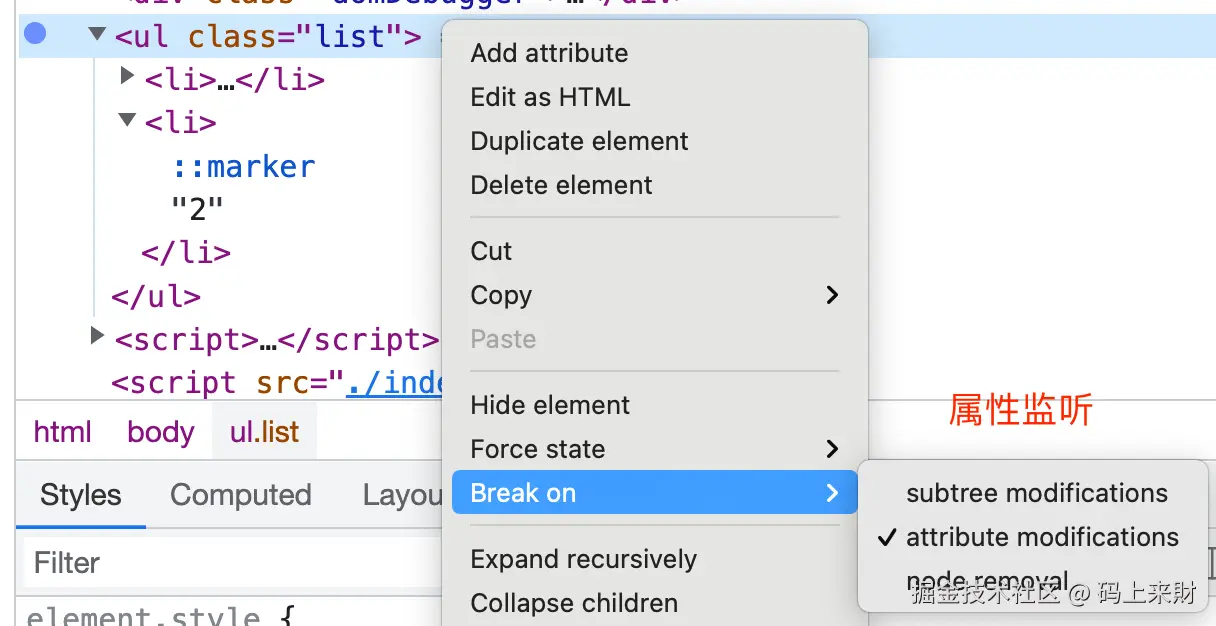Choose Edit as HTML

point(550,97)
